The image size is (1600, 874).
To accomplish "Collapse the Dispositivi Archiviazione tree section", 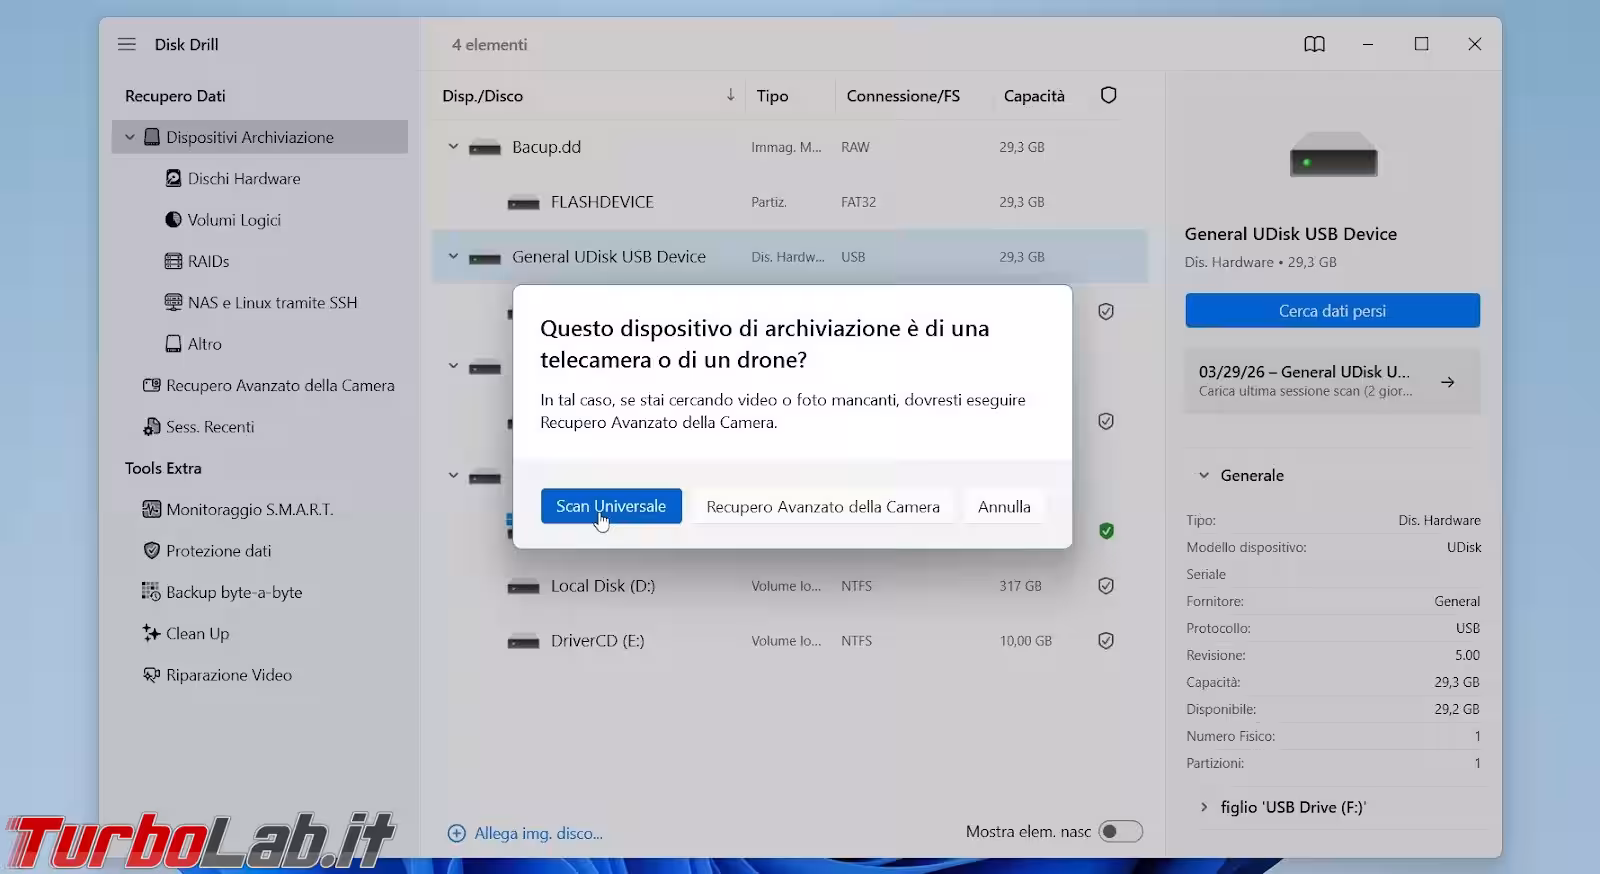I will click(x=129, y=137).
